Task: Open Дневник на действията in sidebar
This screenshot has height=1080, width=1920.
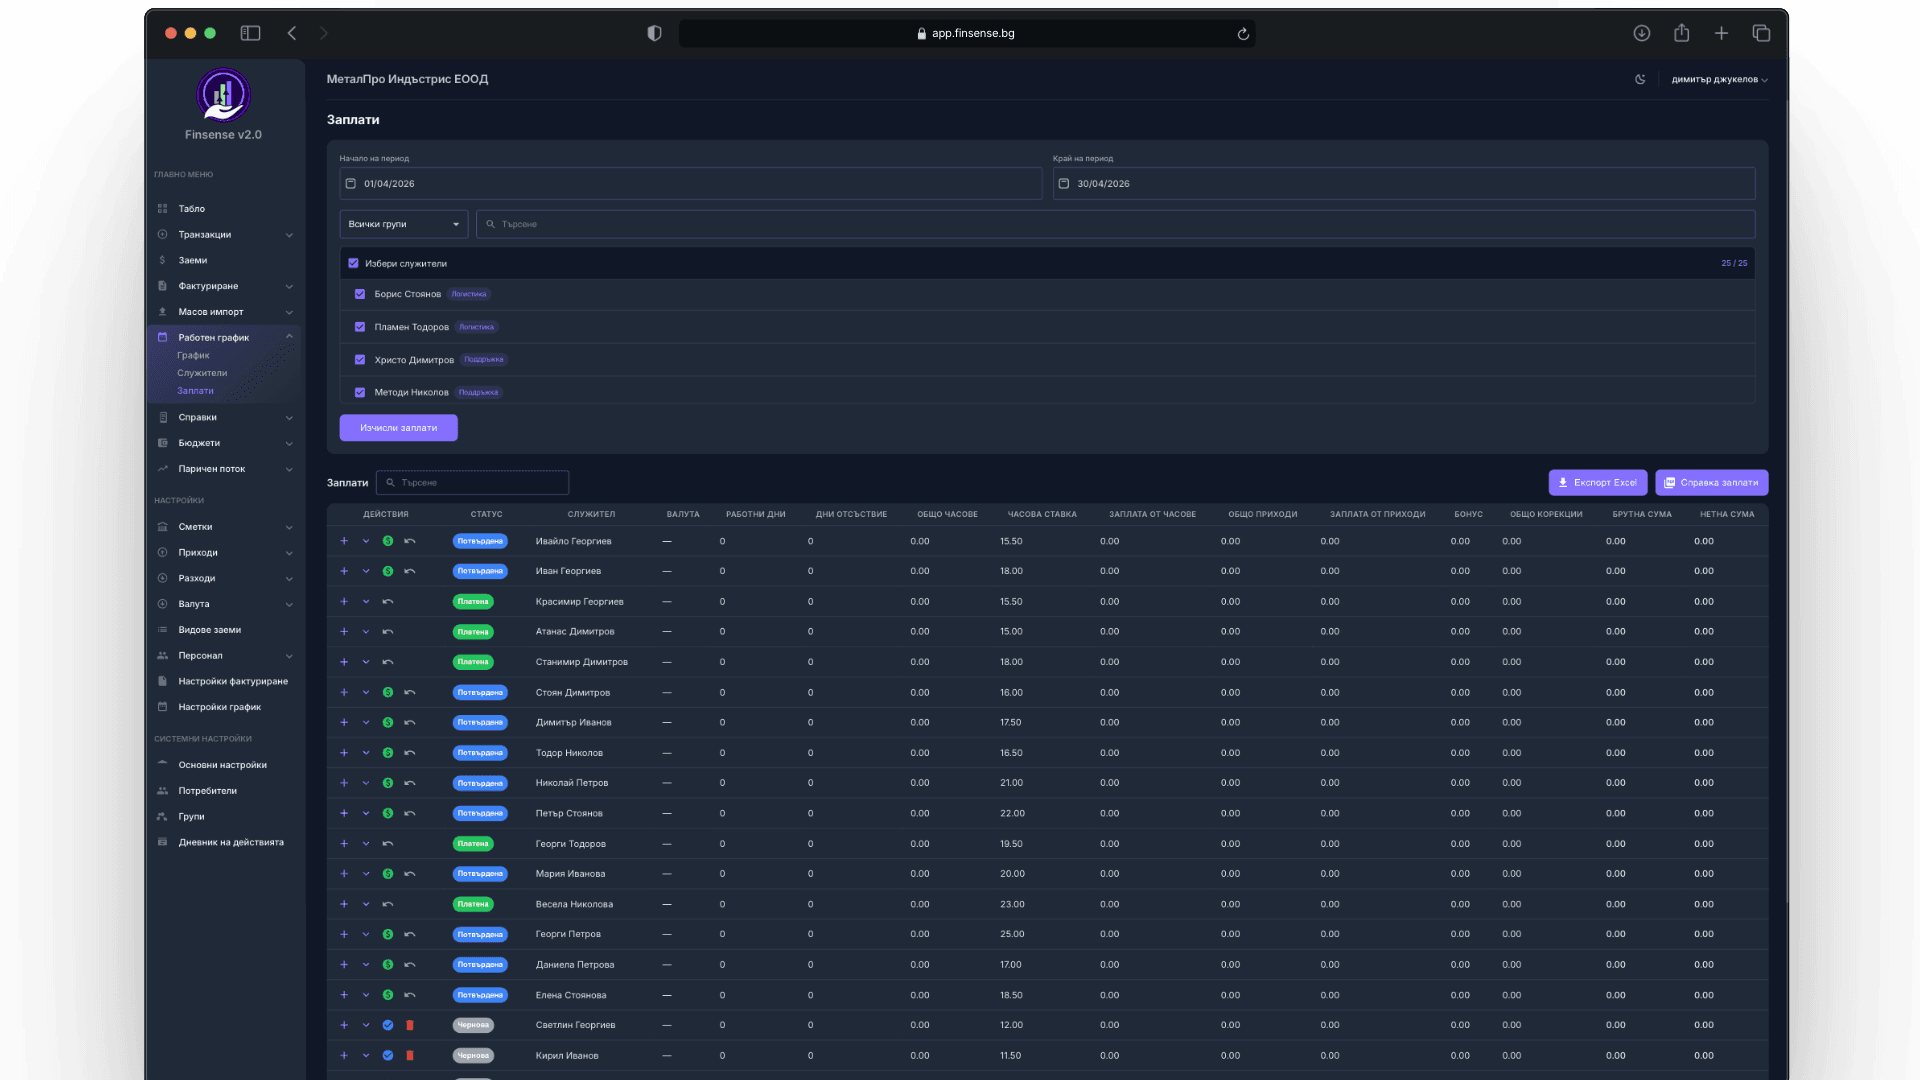Action: click(x=231, y=843)
